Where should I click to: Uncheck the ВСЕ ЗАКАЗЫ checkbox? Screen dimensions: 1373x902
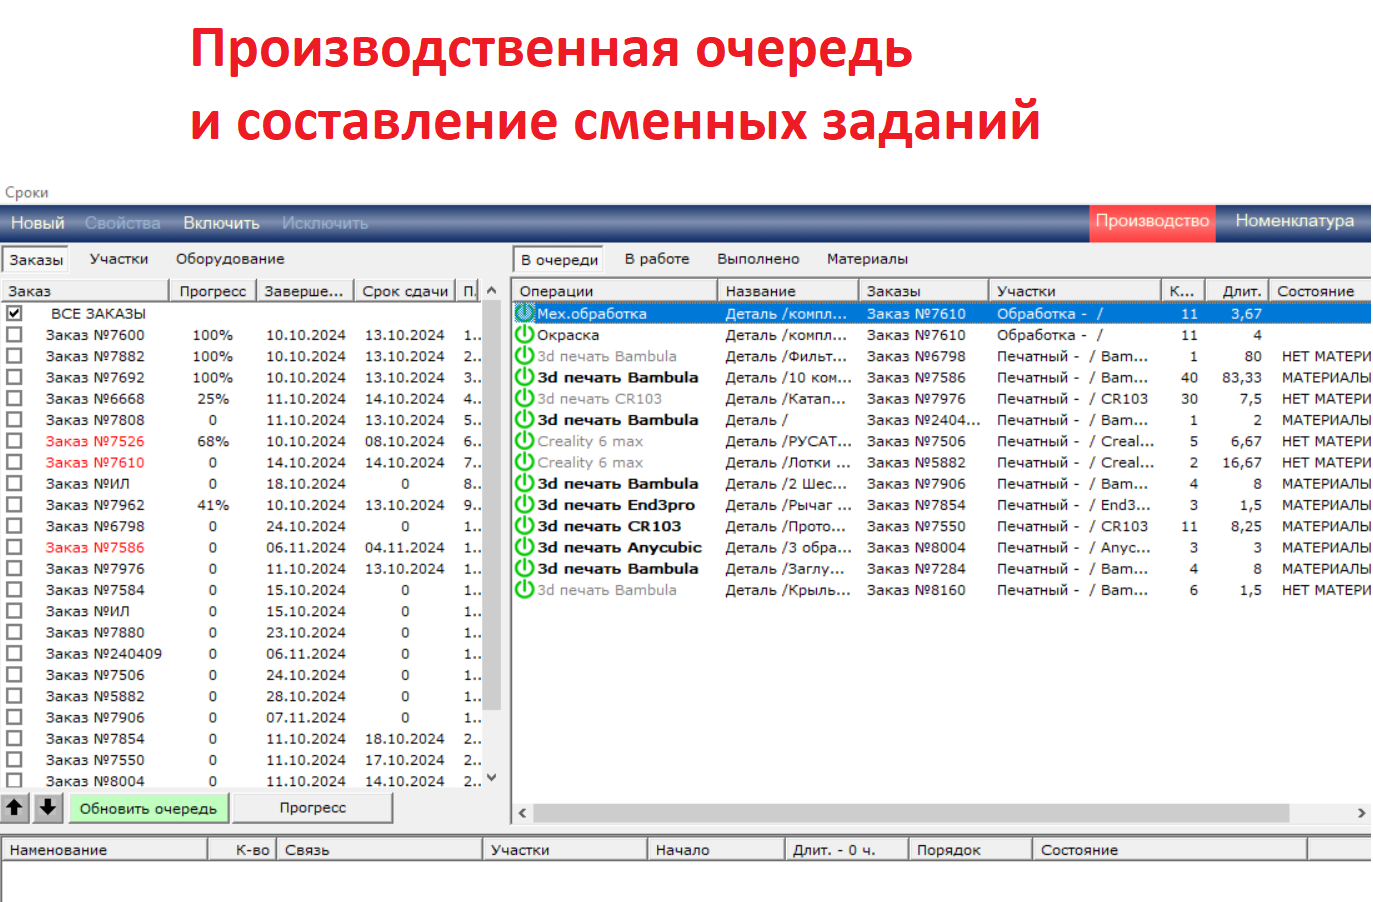[13, 312]
